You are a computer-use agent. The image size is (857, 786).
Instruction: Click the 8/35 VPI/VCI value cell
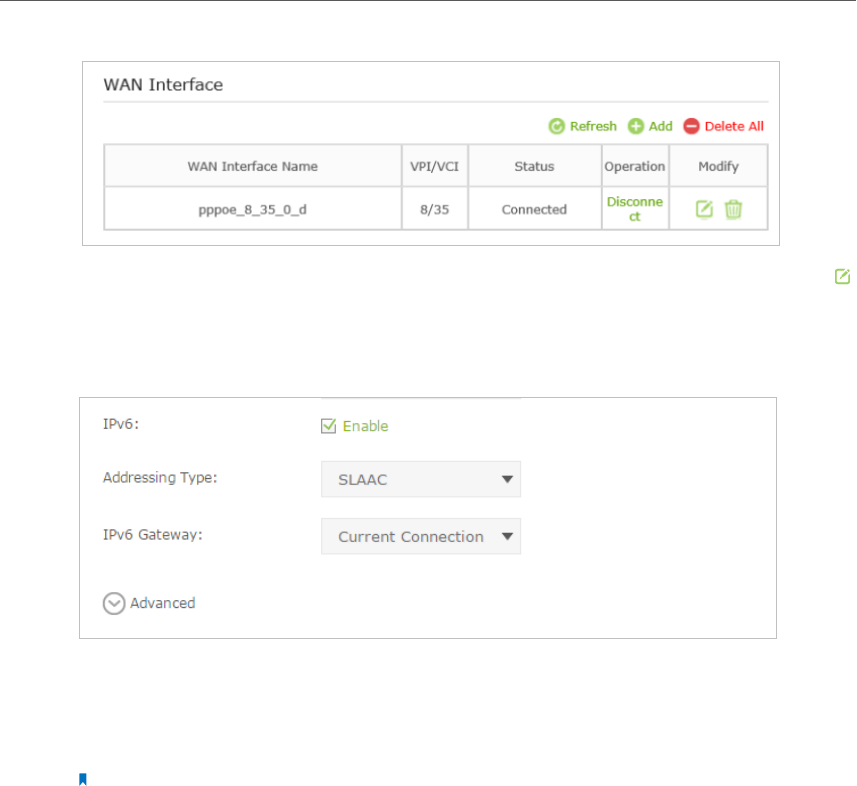tap(435, 210)
